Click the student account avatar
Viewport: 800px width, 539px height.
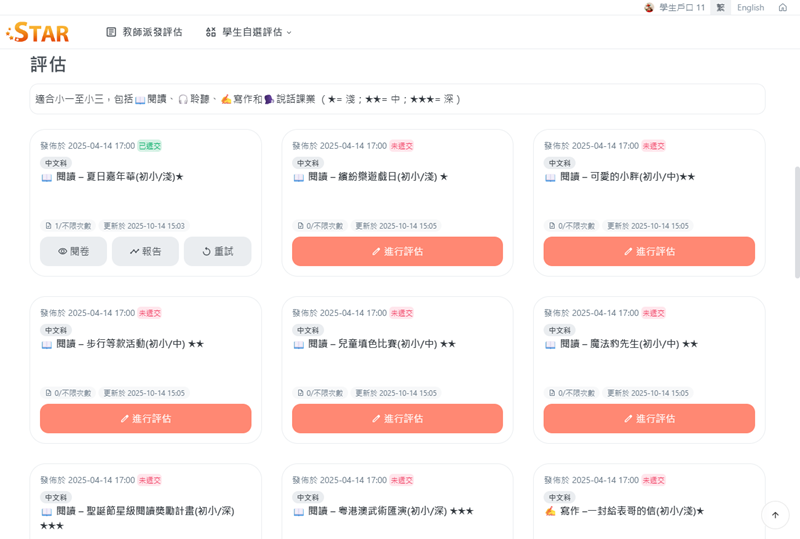[x=649, y=8]
